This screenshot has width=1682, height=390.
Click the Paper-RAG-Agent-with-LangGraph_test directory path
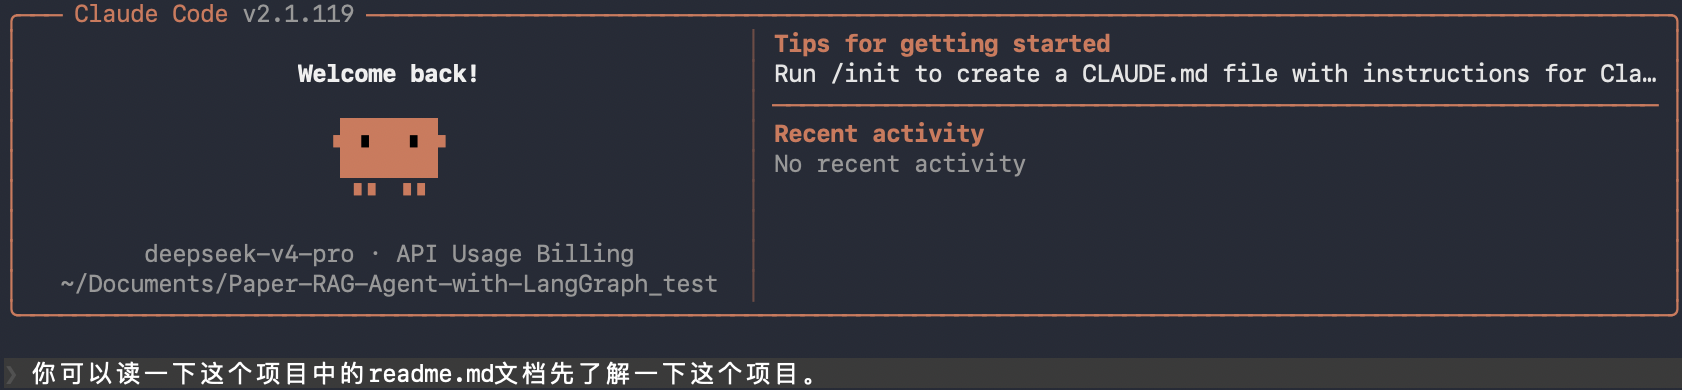click(389, 284)
